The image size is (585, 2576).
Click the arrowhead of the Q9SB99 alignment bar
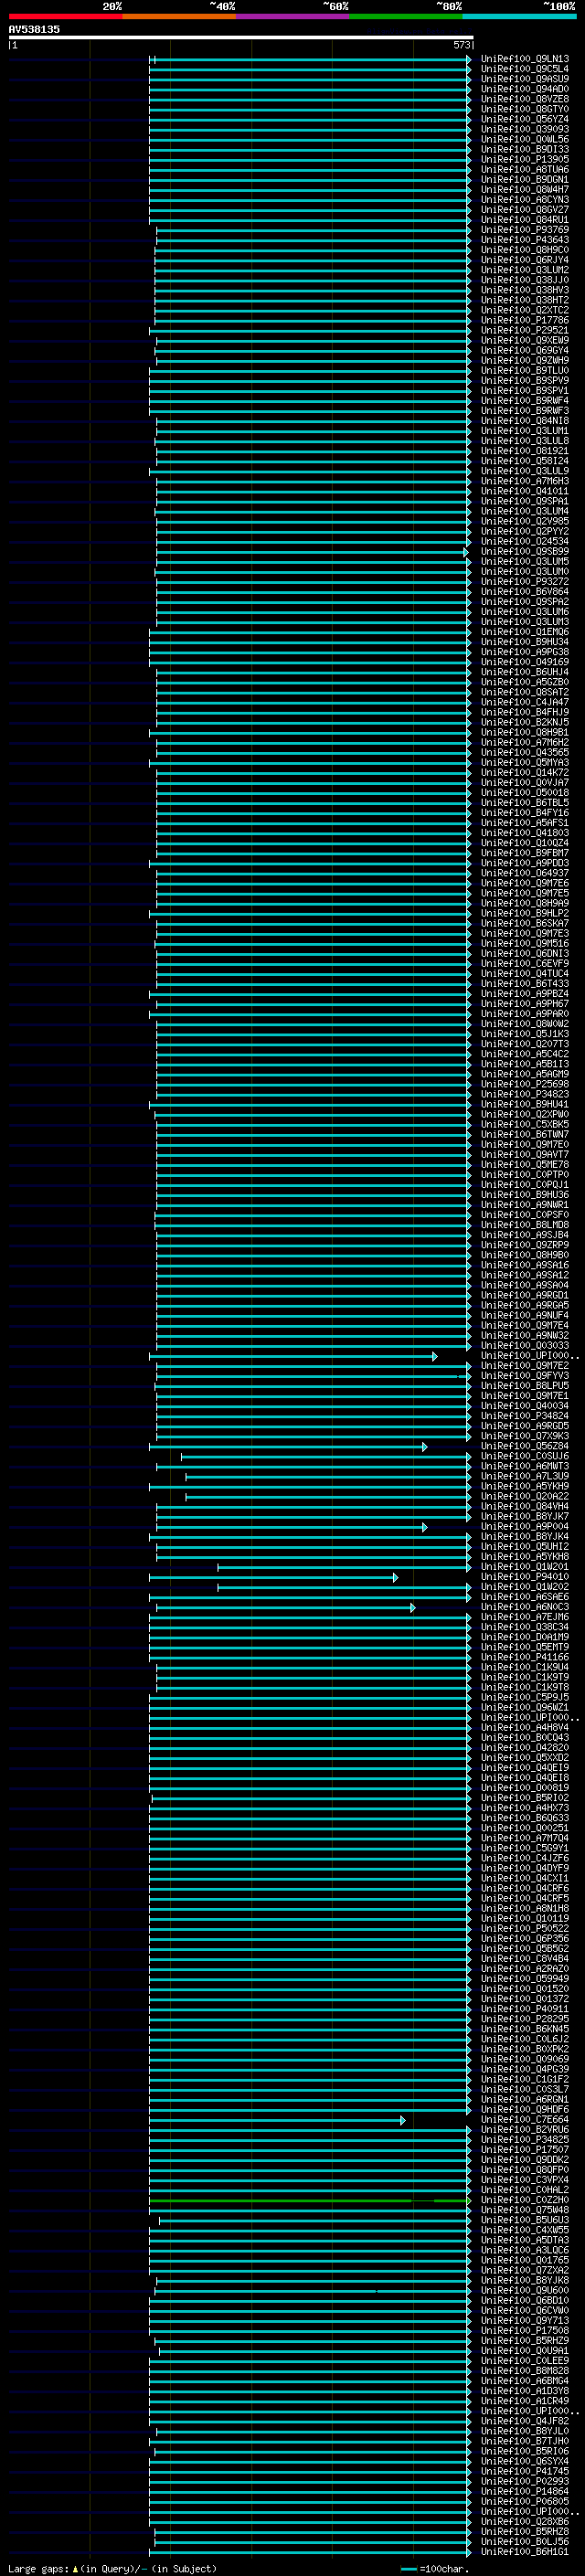(466, 552)
